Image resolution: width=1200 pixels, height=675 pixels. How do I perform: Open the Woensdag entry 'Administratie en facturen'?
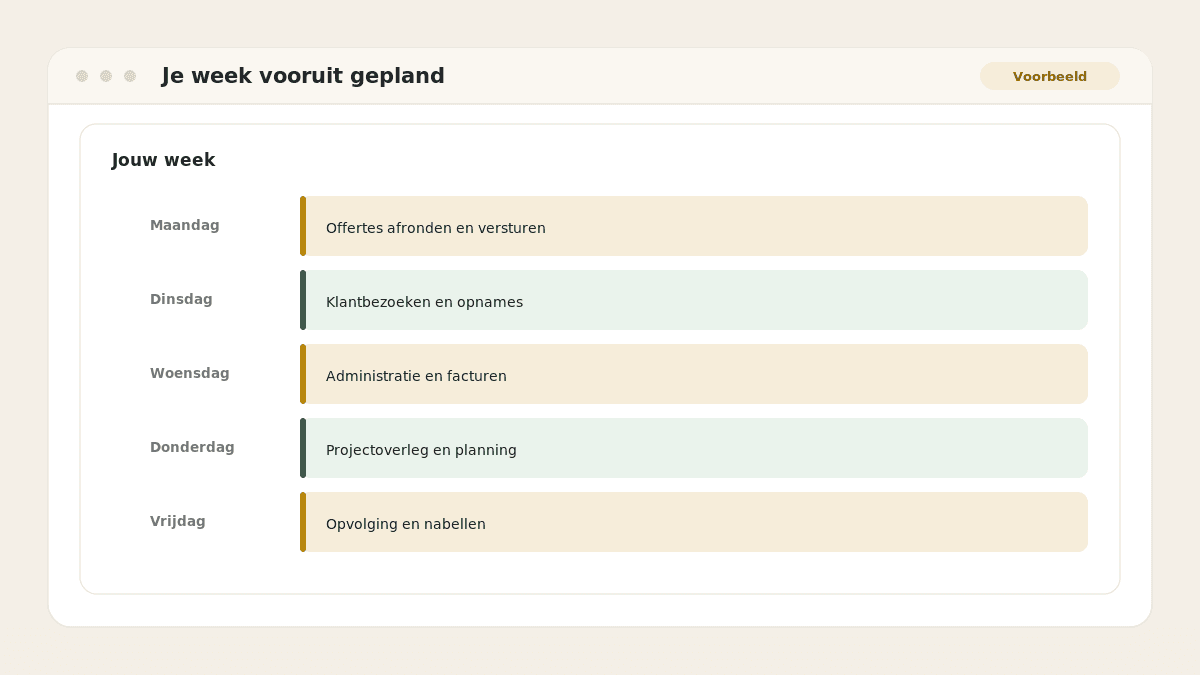click(694, 374)
